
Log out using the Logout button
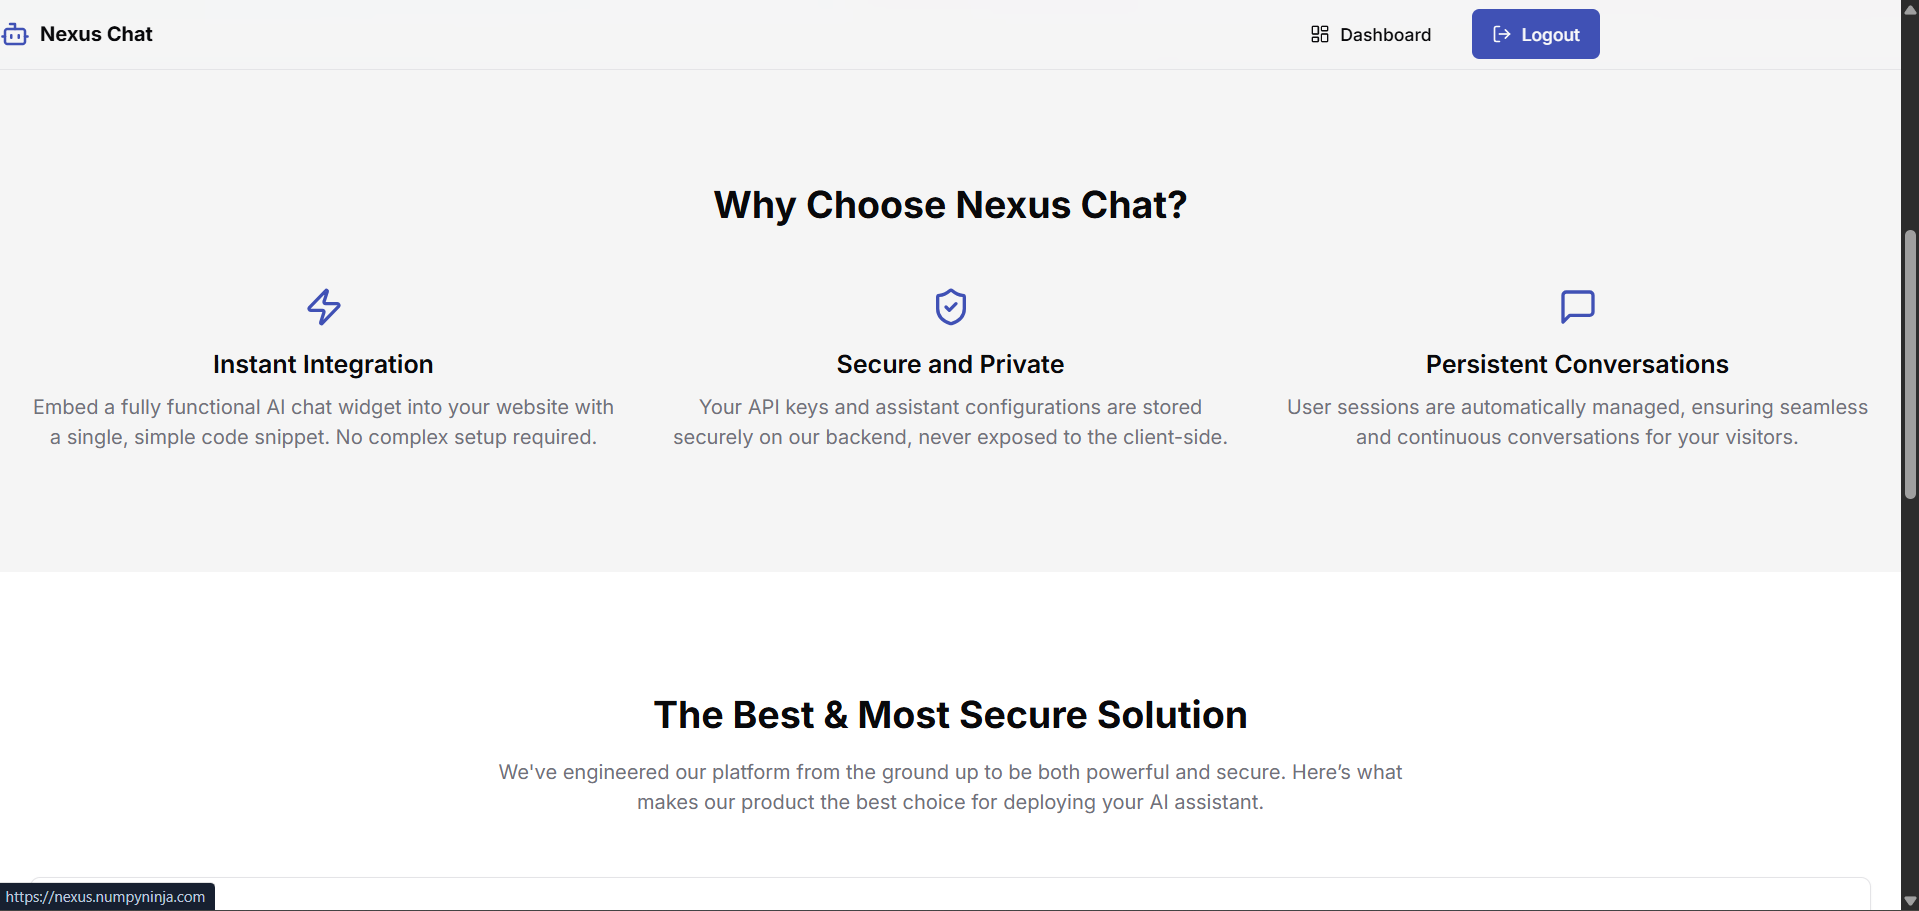[x=1535, y=34]
